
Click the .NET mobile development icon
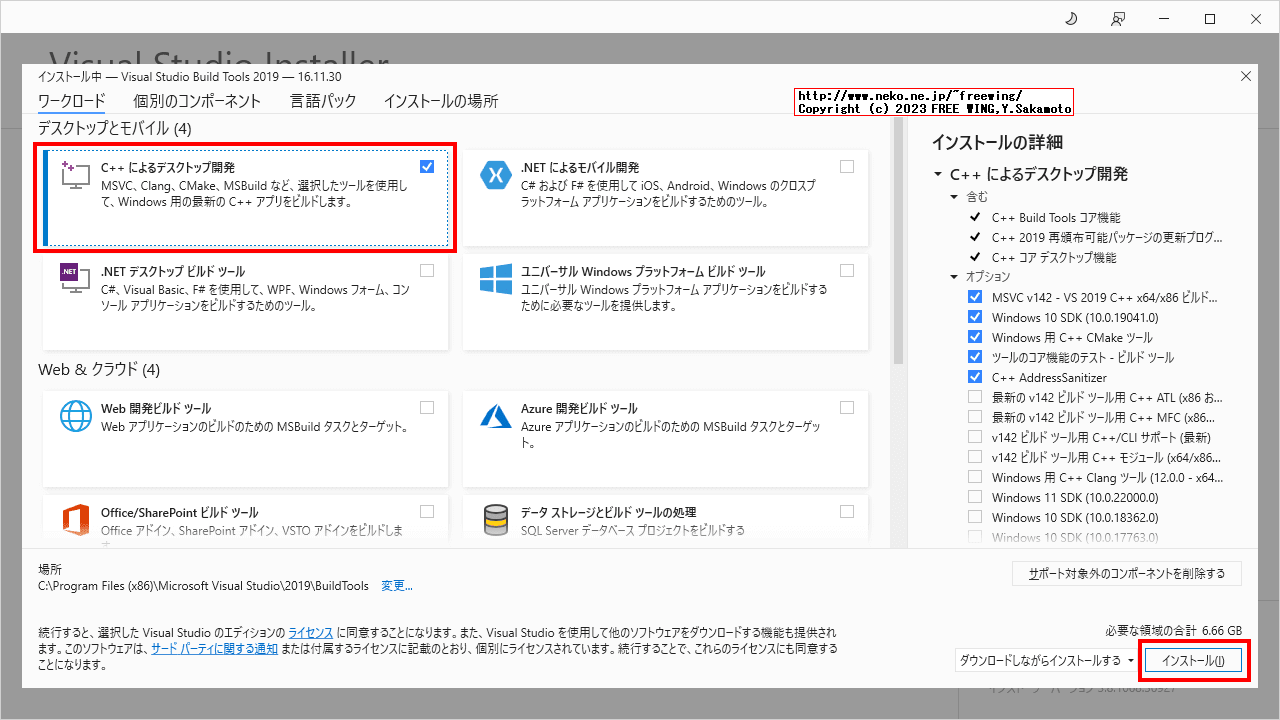pyautogui.click(x=496, y=175)
